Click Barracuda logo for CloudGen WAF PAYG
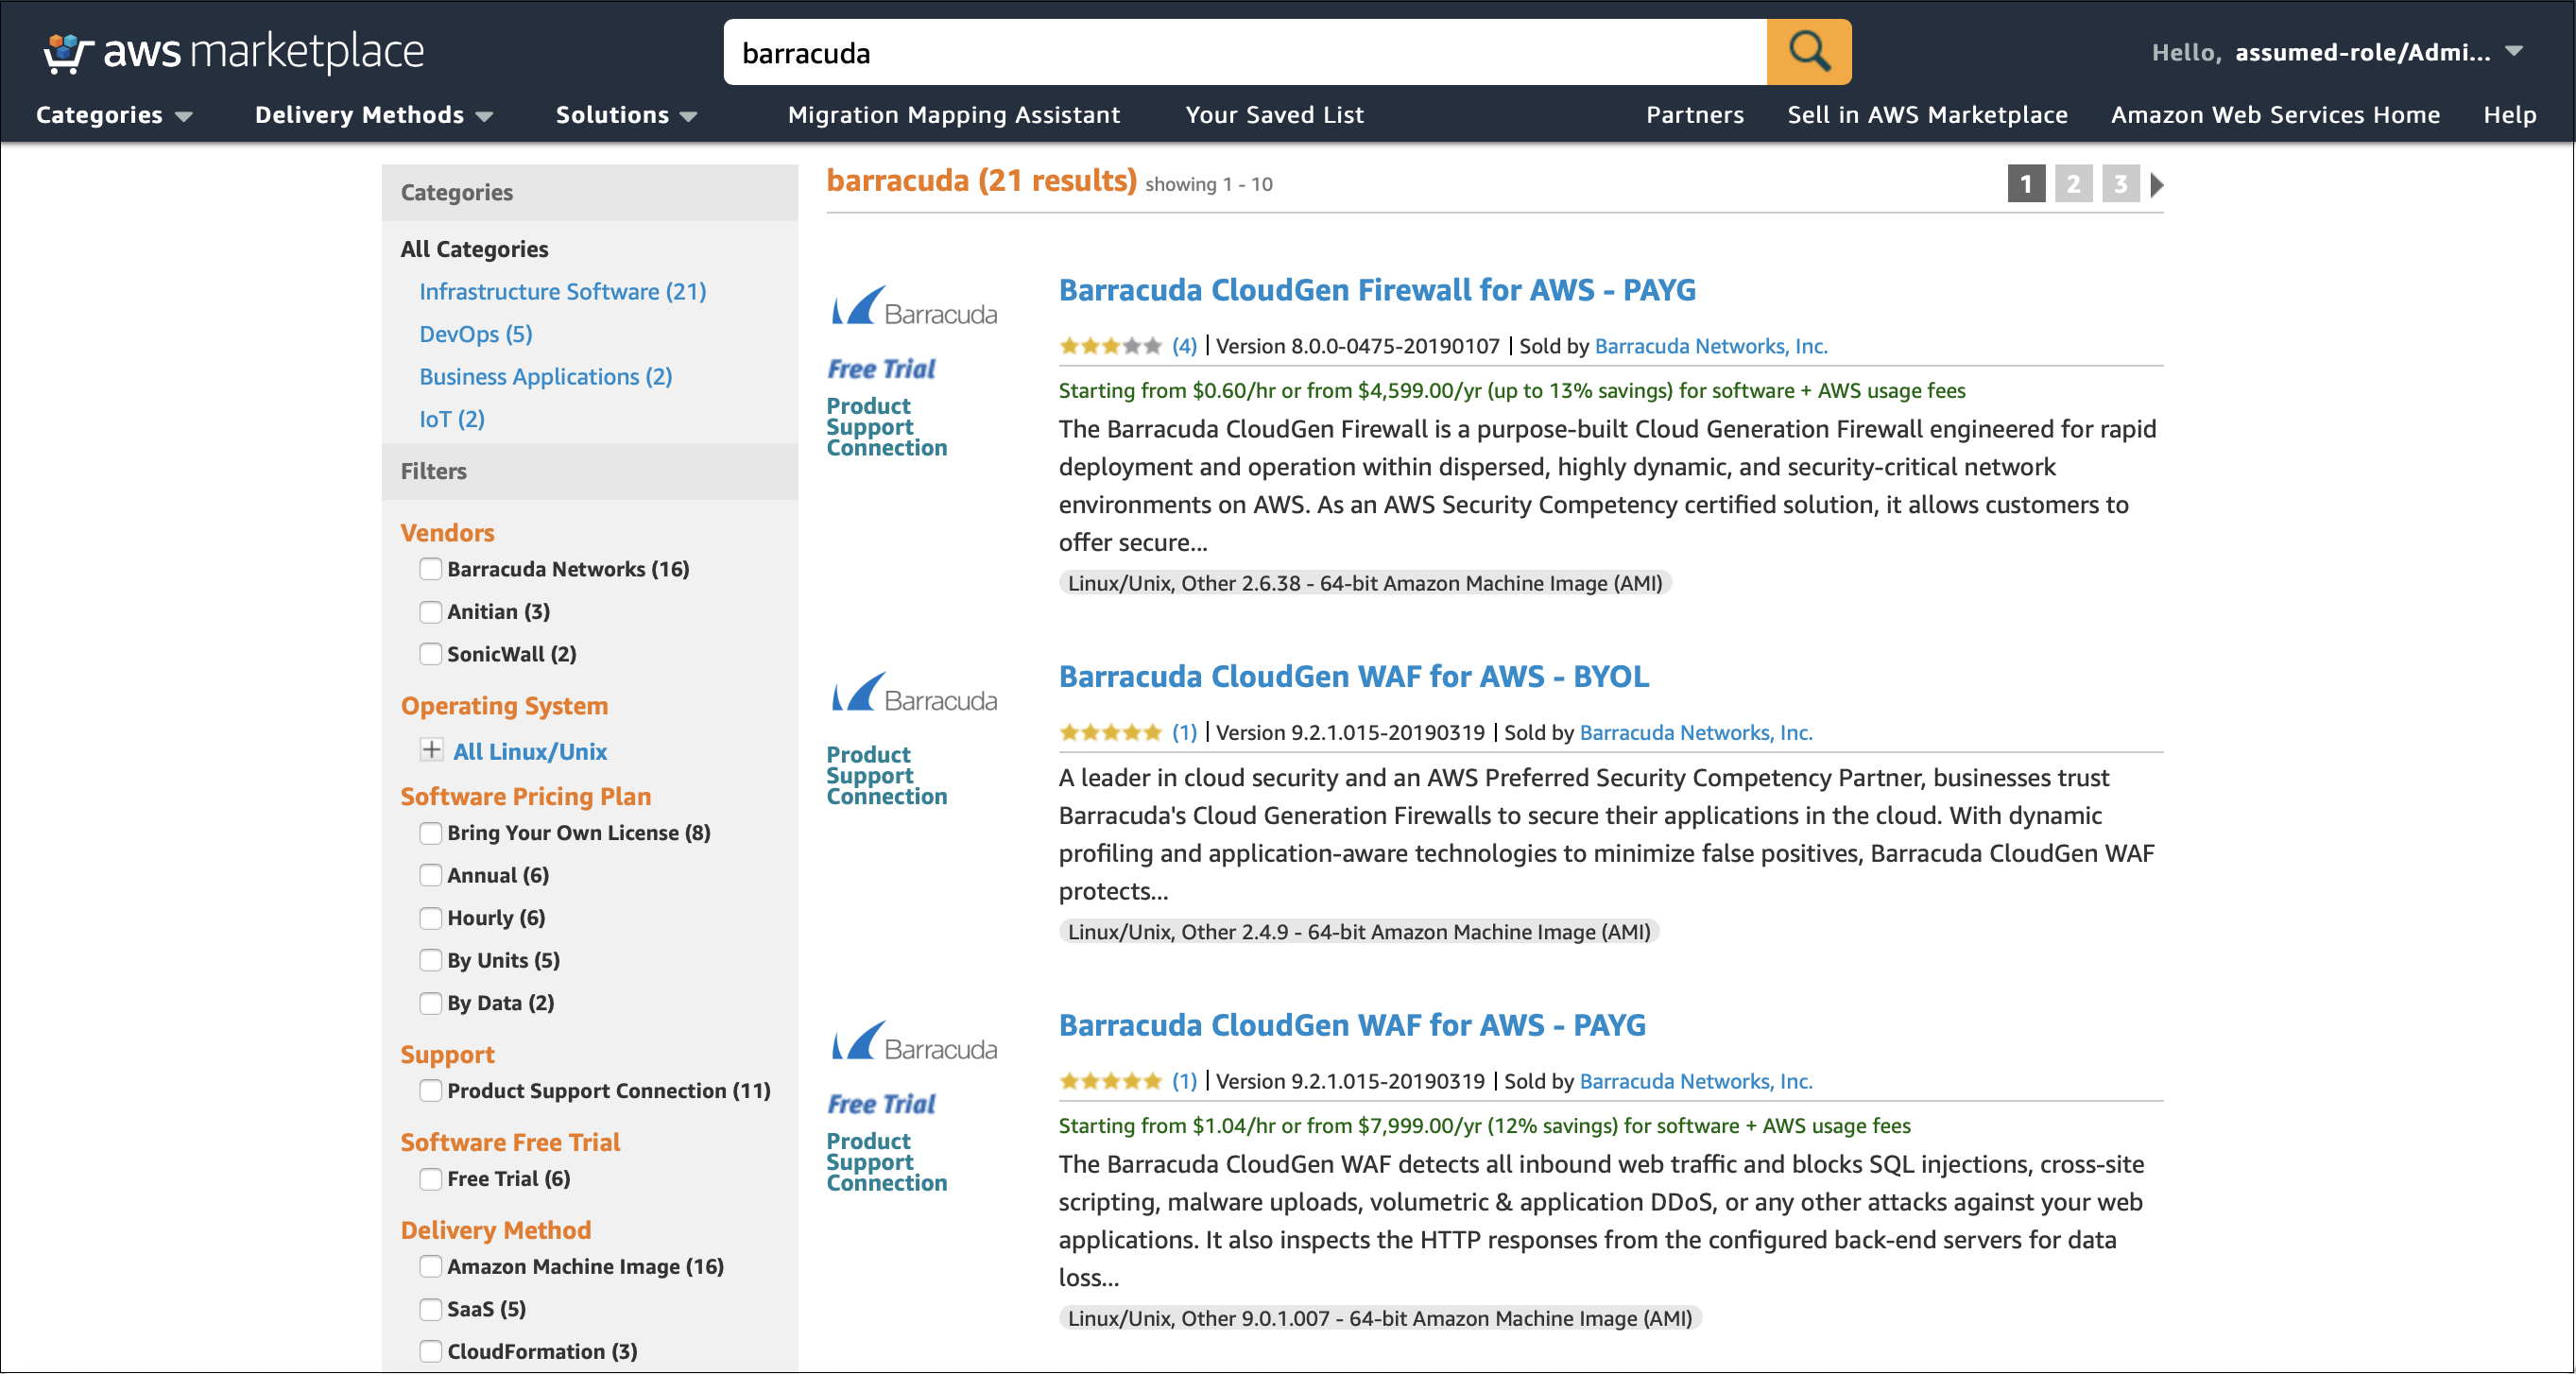This screenshot has height=1374, width=2576. (x=913, y=1041)
